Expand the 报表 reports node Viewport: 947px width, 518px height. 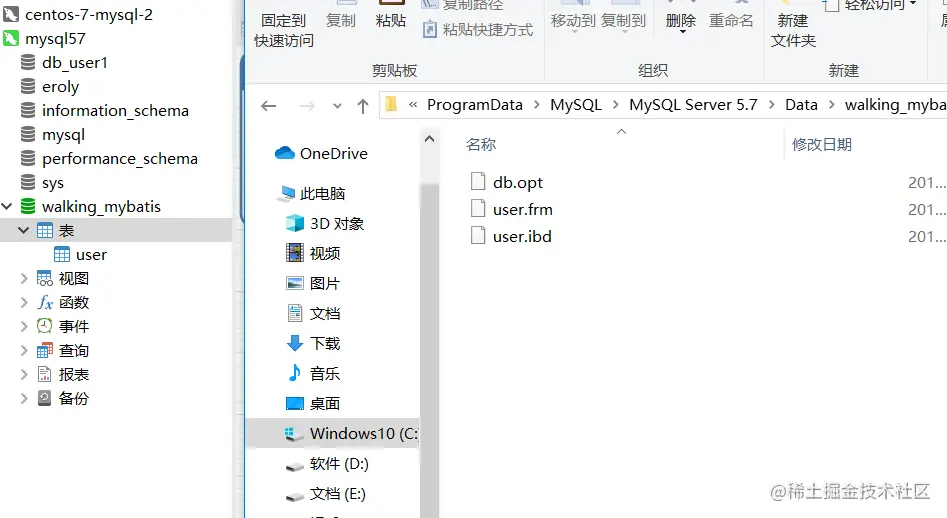pyautogui.click(x=24, y=375)
